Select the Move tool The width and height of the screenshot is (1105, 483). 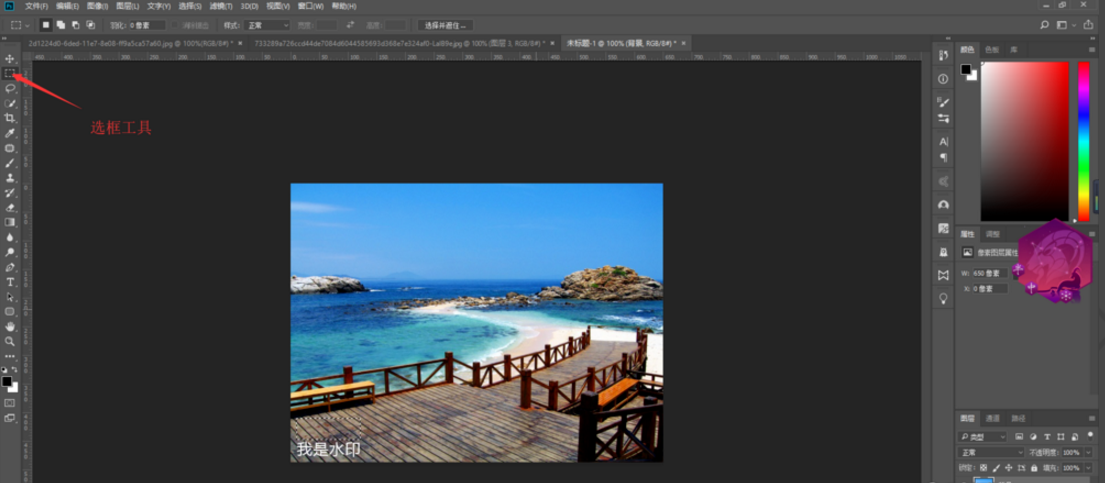10,59
